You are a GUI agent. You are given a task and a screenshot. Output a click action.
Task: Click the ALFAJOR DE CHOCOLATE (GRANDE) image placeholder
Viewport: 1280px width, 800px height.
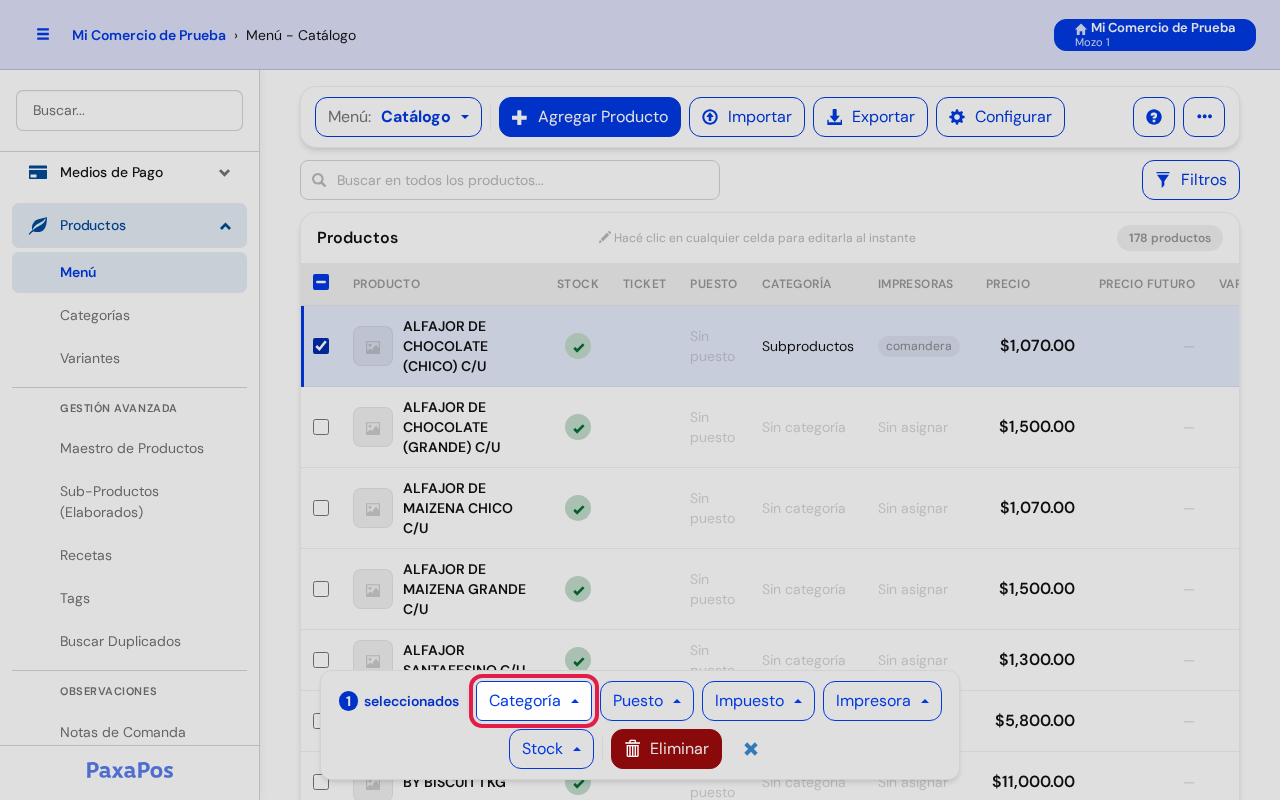point(373,427)
